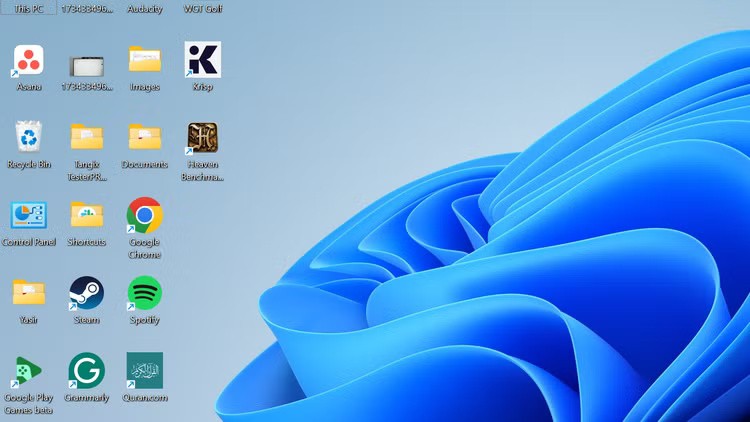This screenshot has height=422, width=750.
Task: Click the Documents folder icon
Action: click(145, 137)
